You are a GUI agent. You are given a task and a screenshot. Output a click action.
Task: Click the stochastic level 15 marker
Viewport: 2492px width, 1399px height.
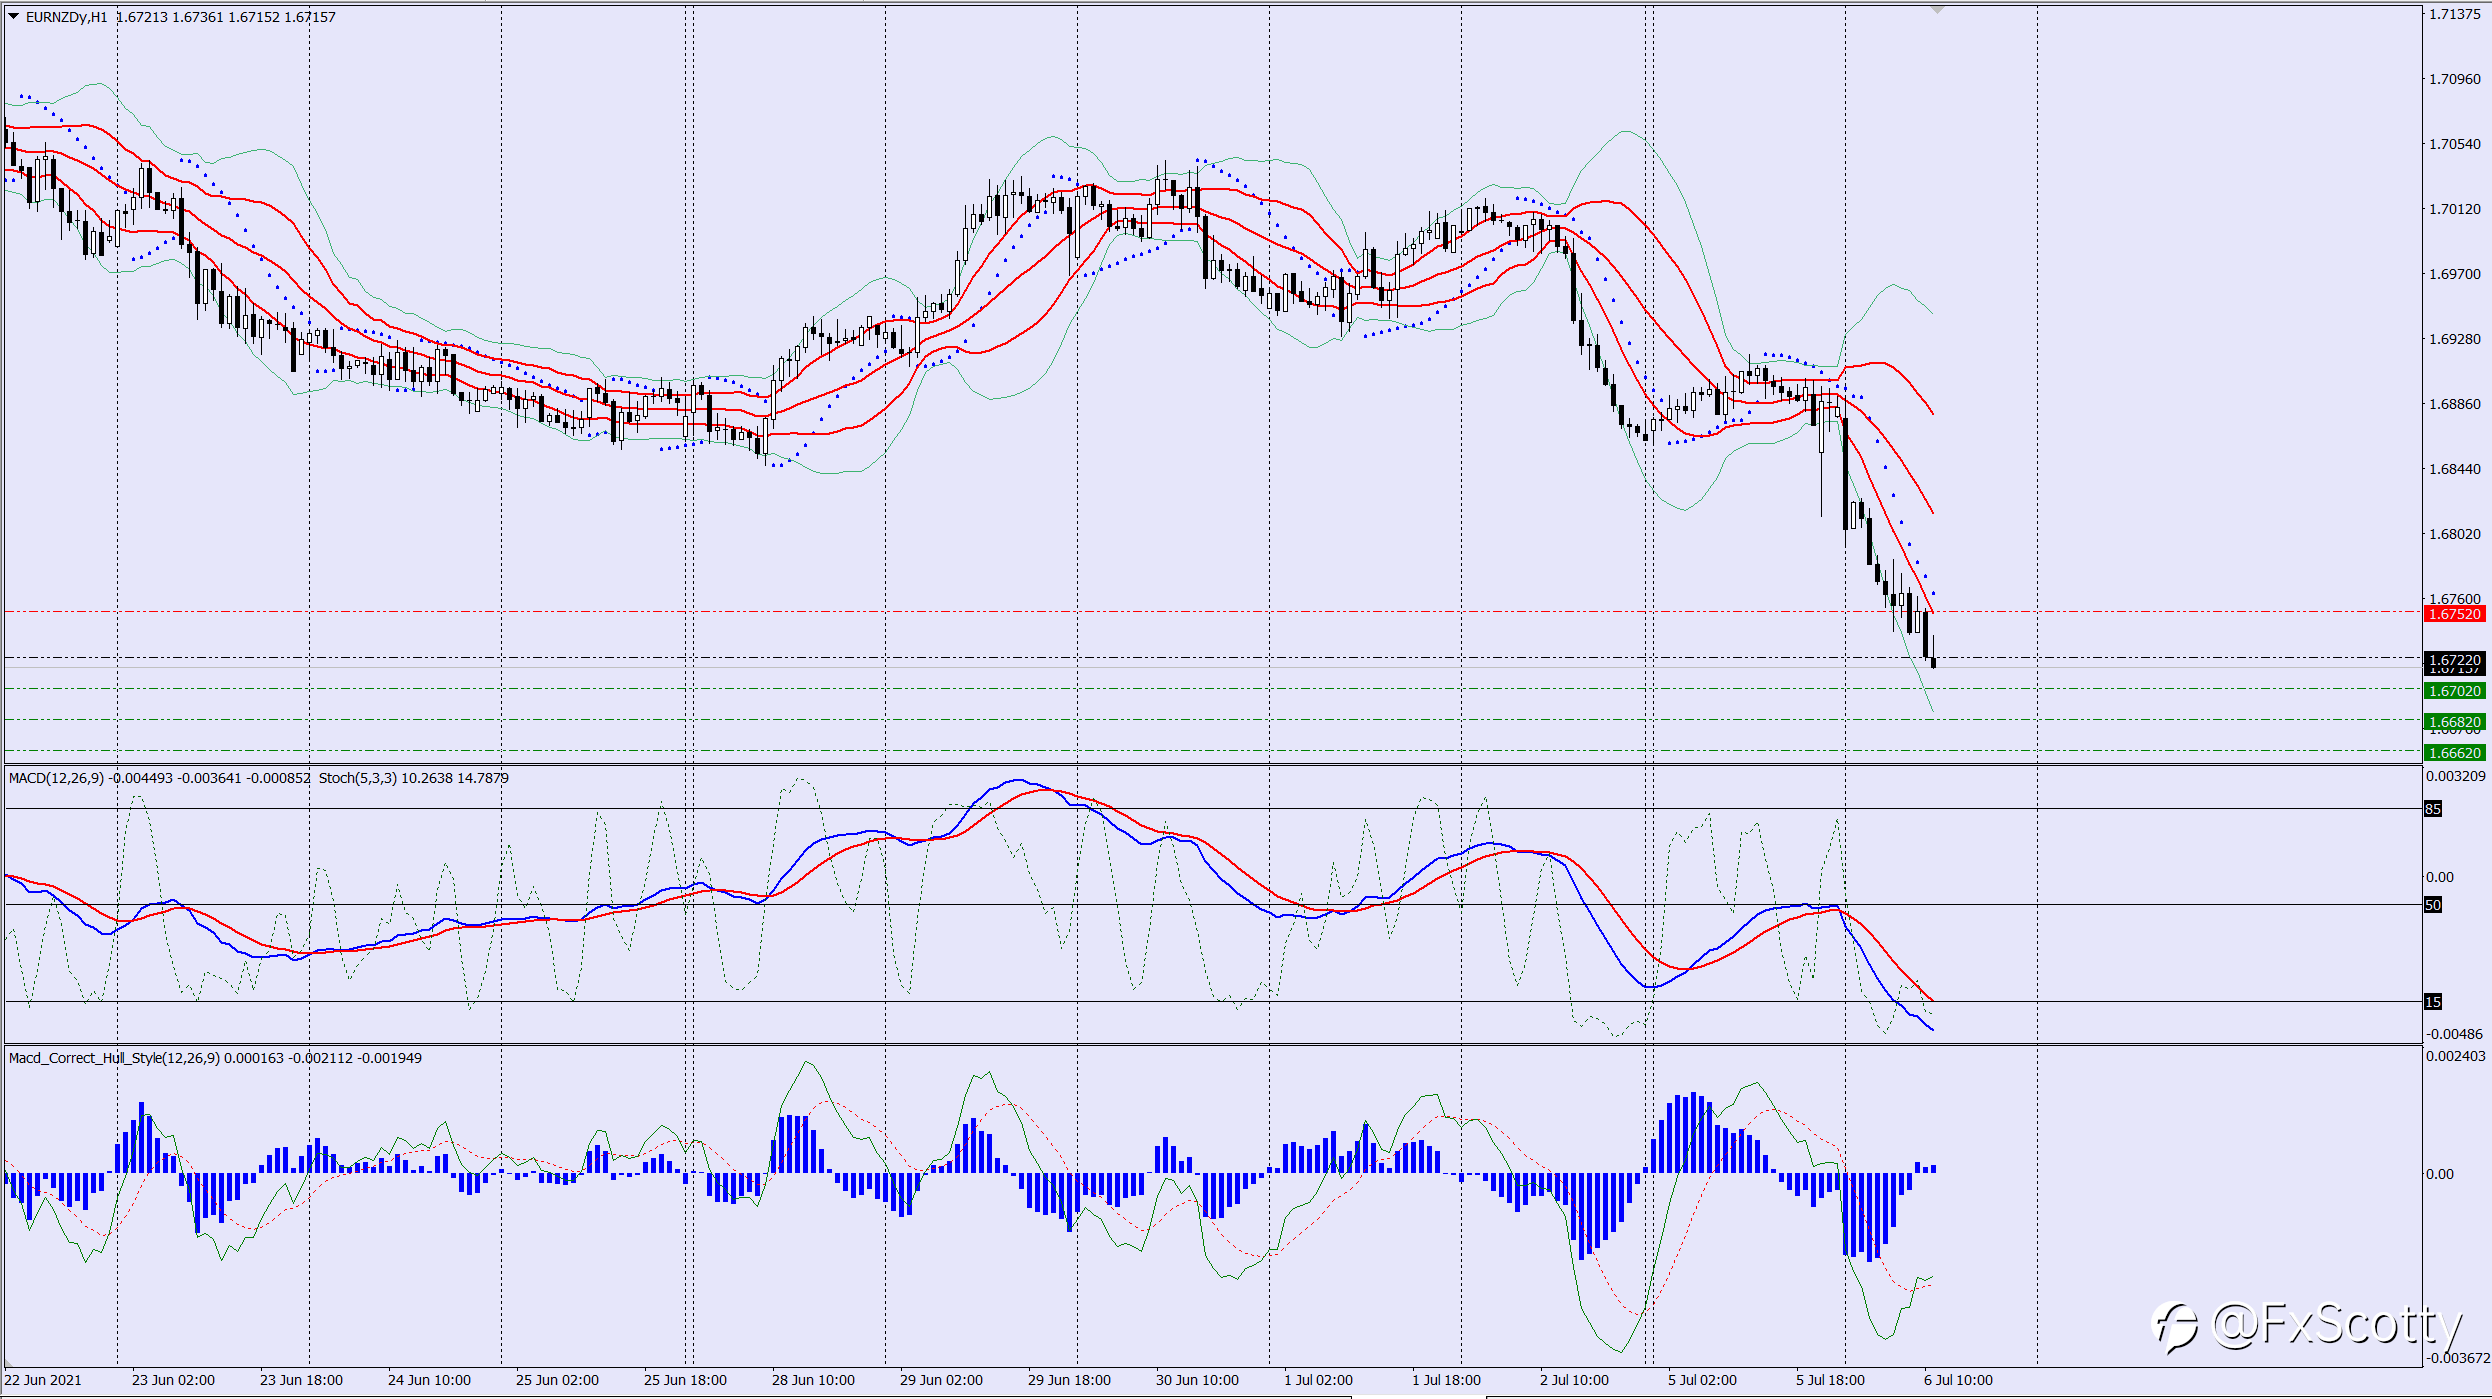(x=2433, y=1002)
